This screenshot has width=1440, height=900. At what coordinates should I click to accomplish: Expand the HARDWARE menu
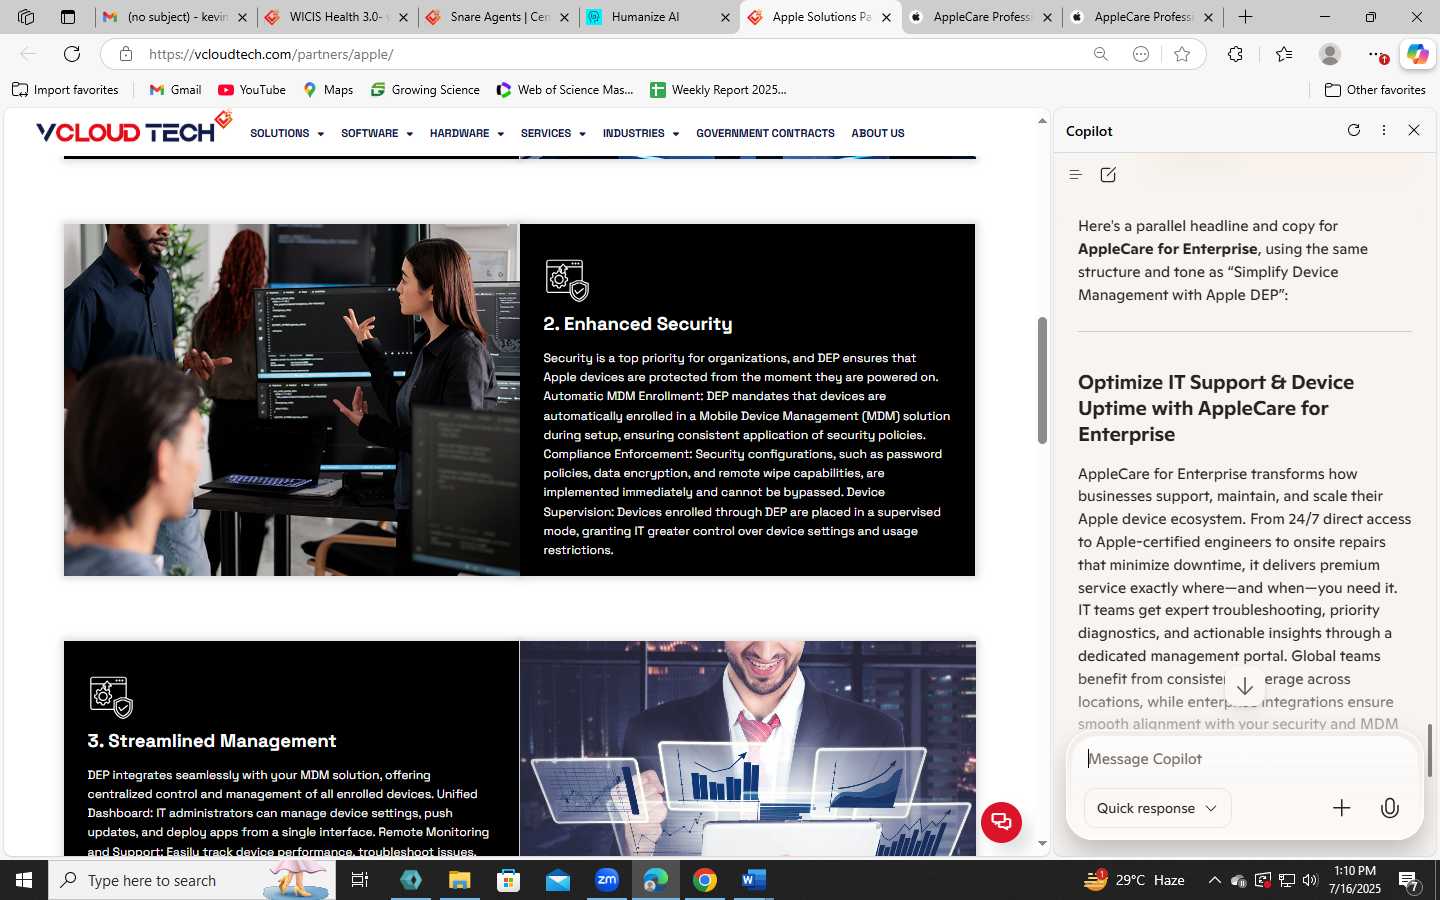[x=467, y=133]
